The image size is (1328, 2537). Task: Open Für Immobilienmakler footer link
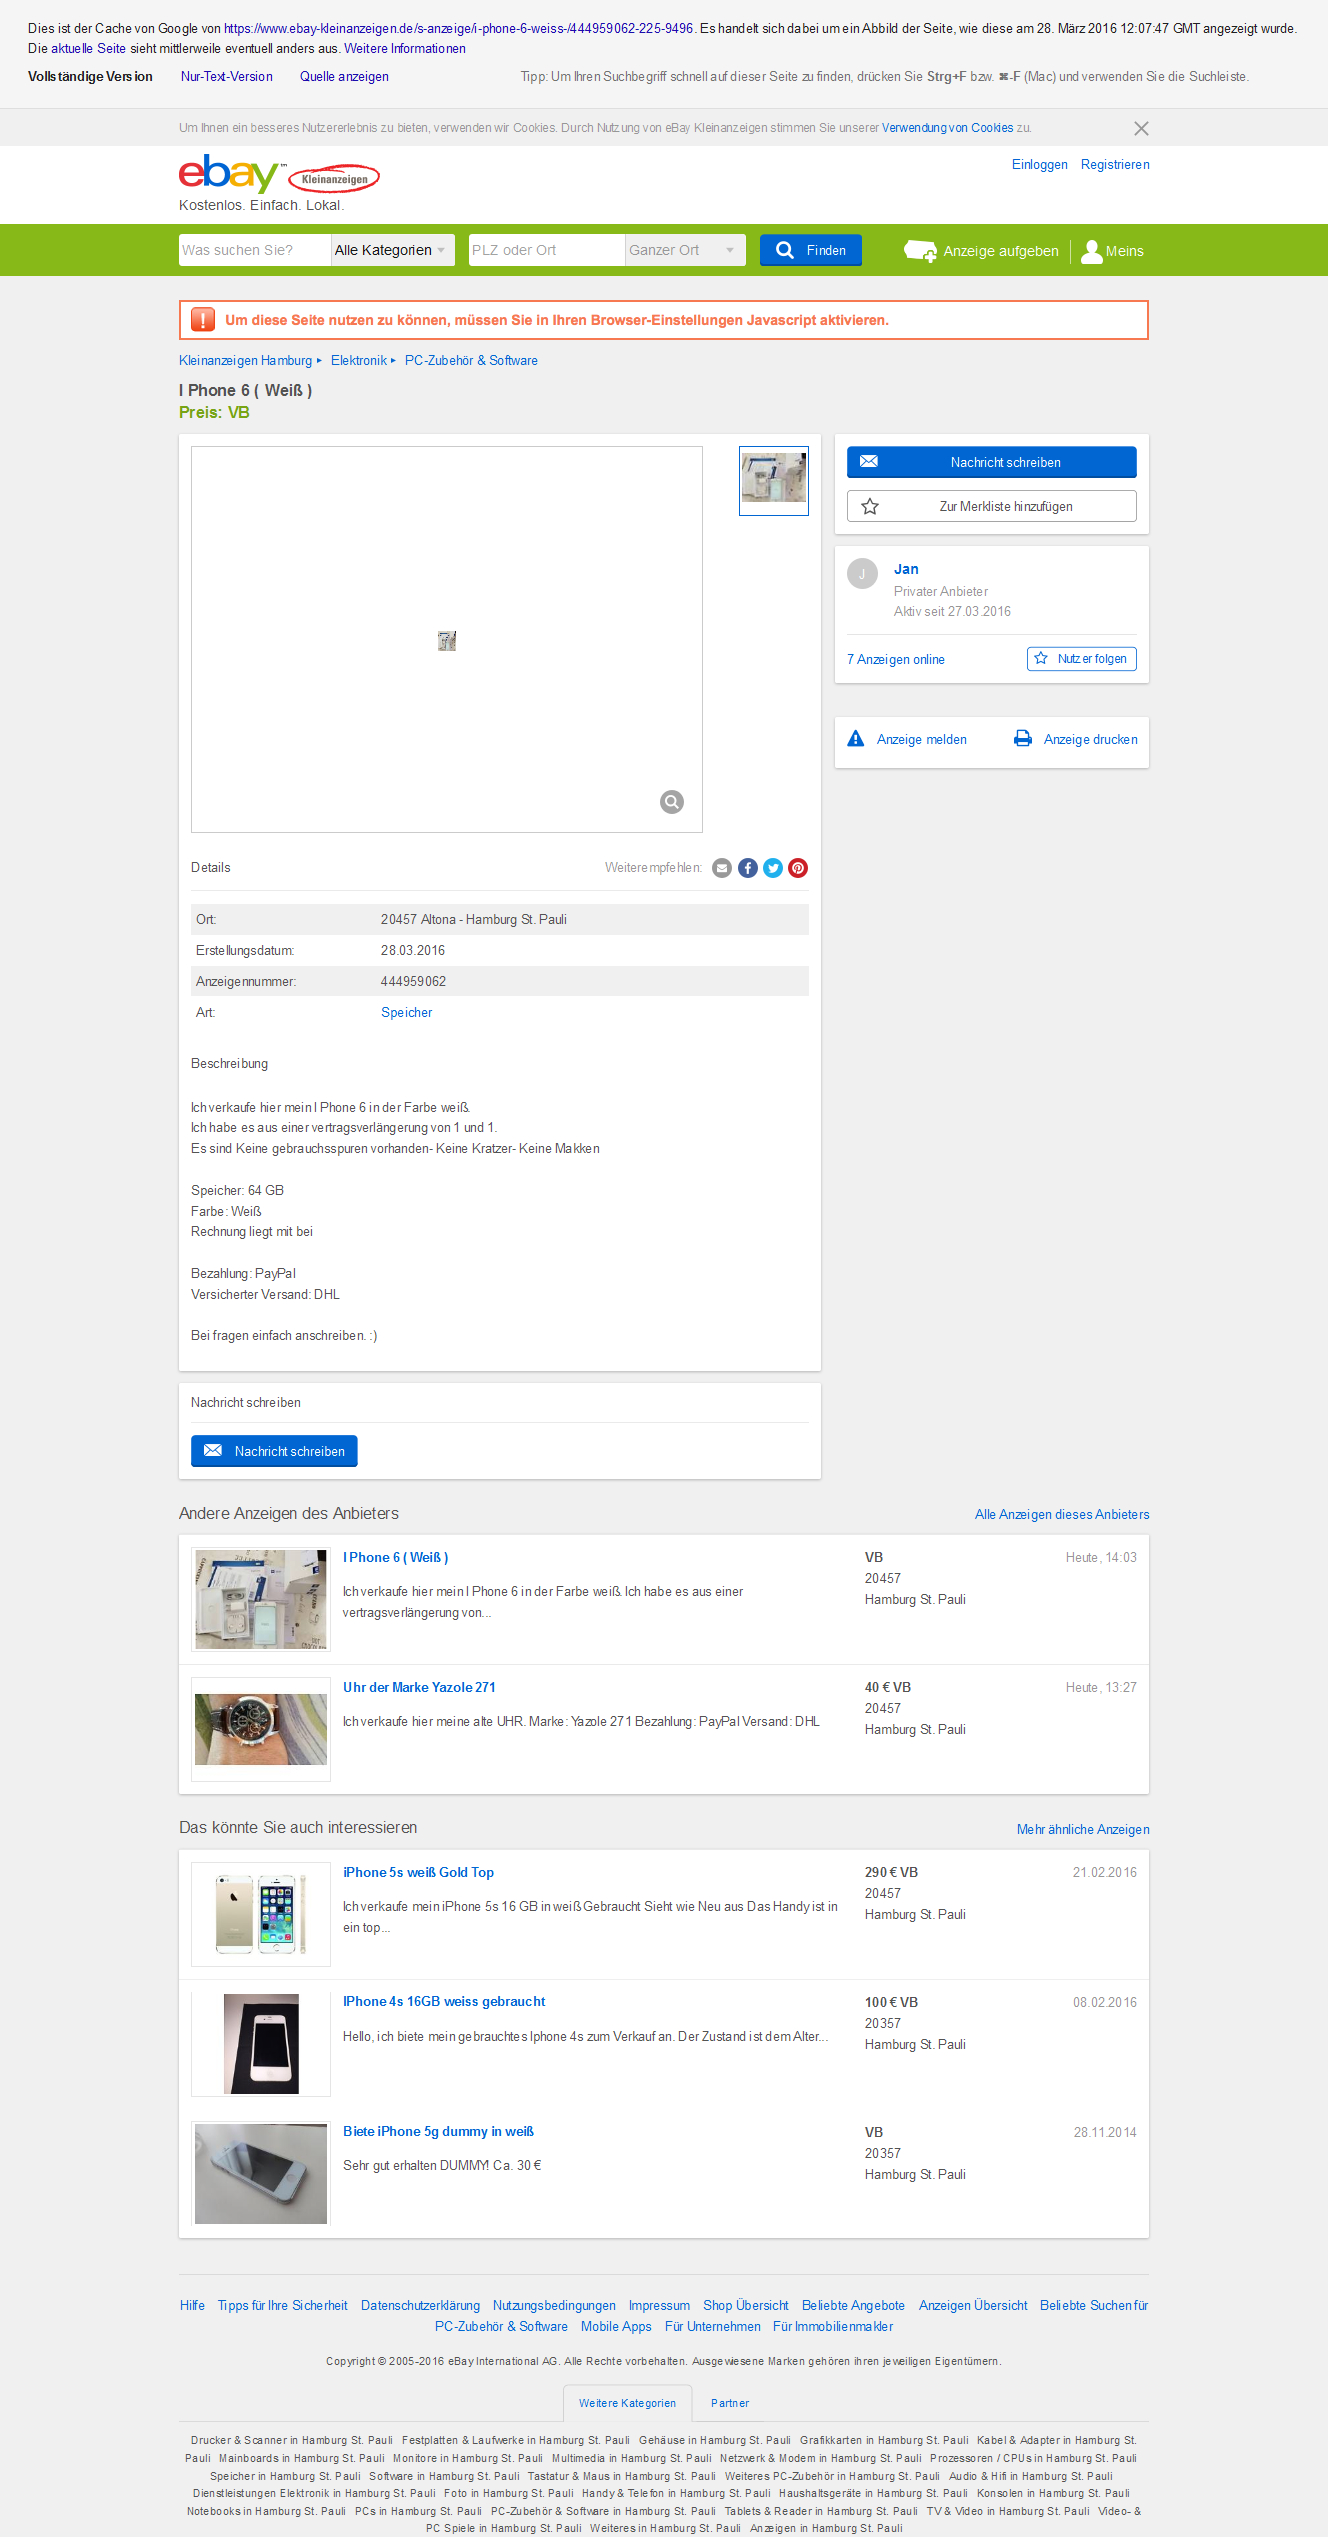point(833,2326)
